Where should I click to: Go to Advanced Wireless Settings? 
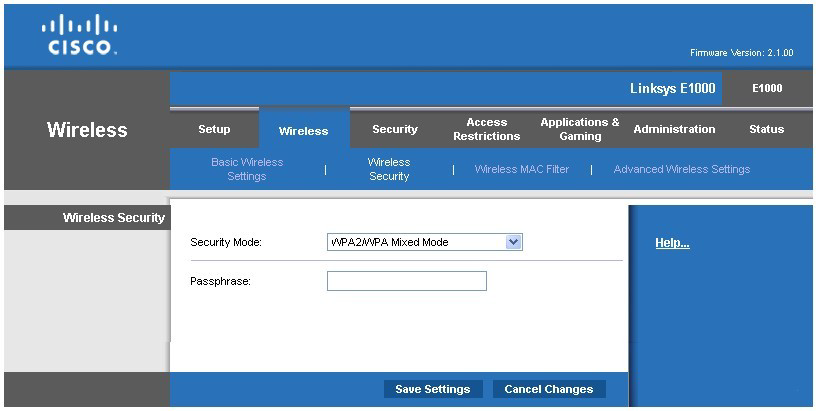click(x=681, y=169)
